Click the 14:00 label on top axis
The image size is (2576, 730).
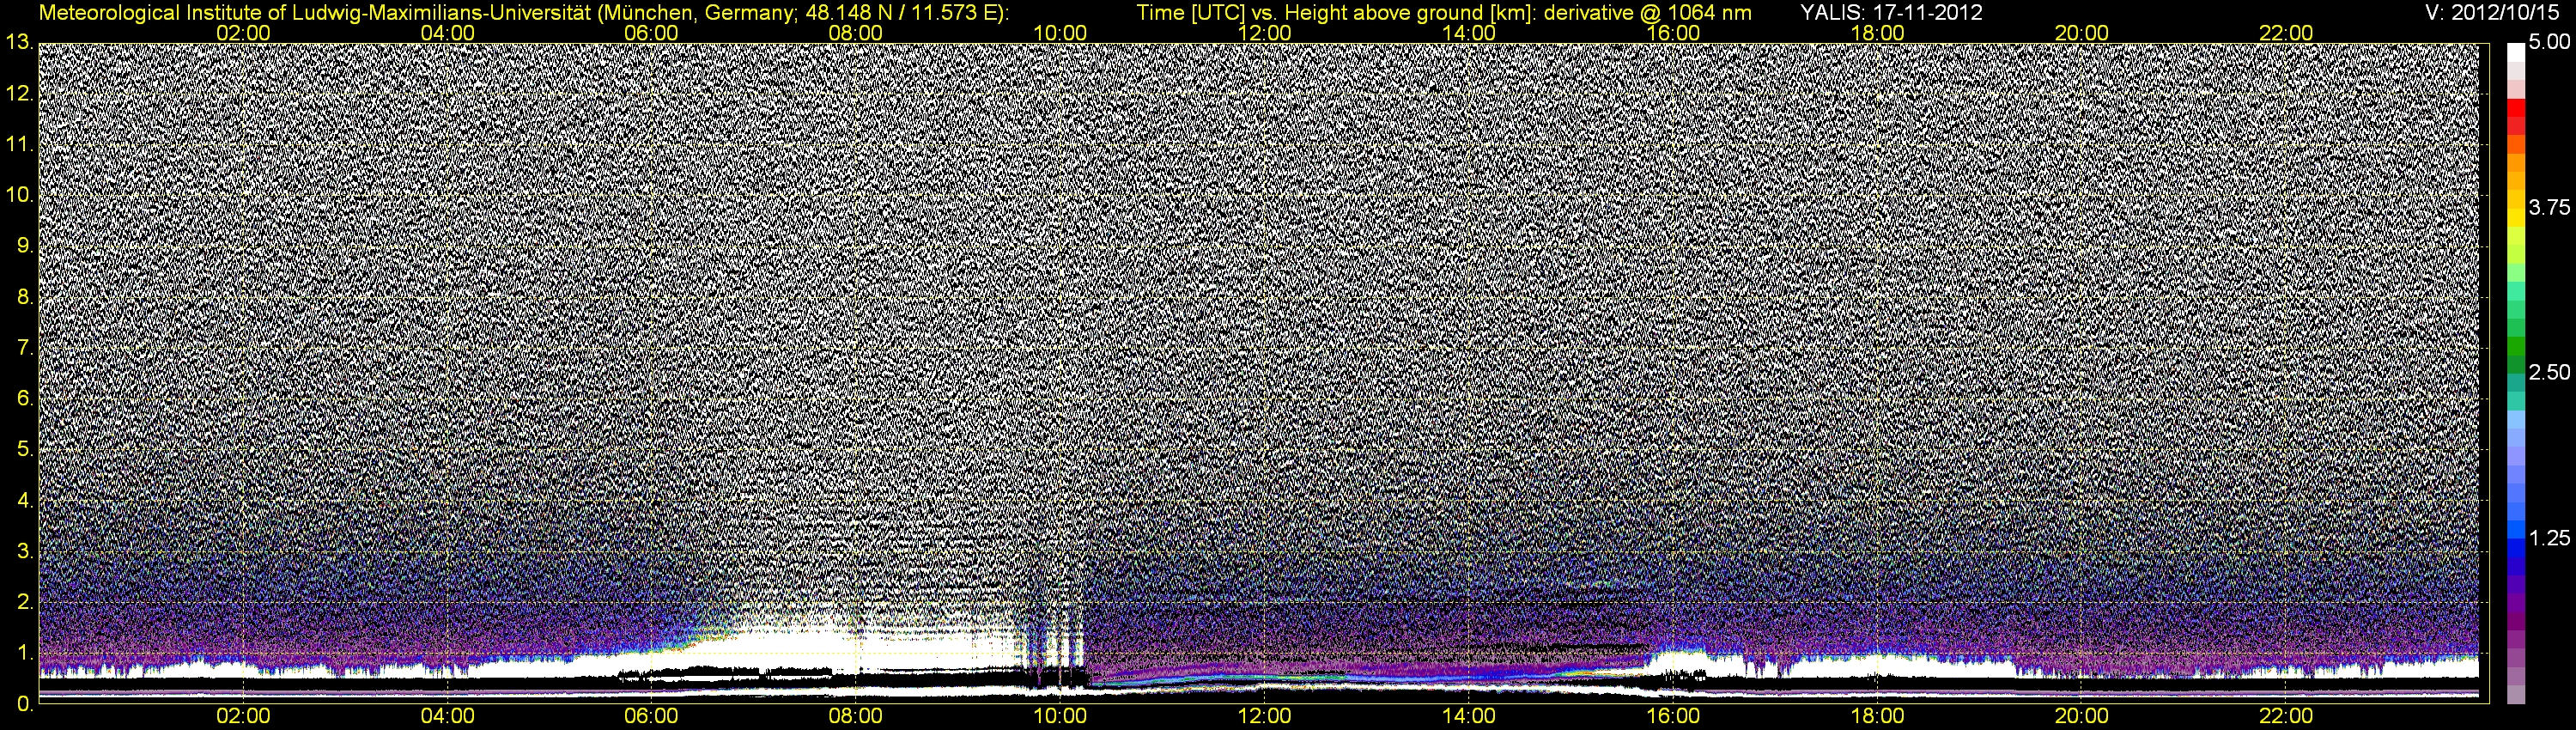tap(1469, 33)
